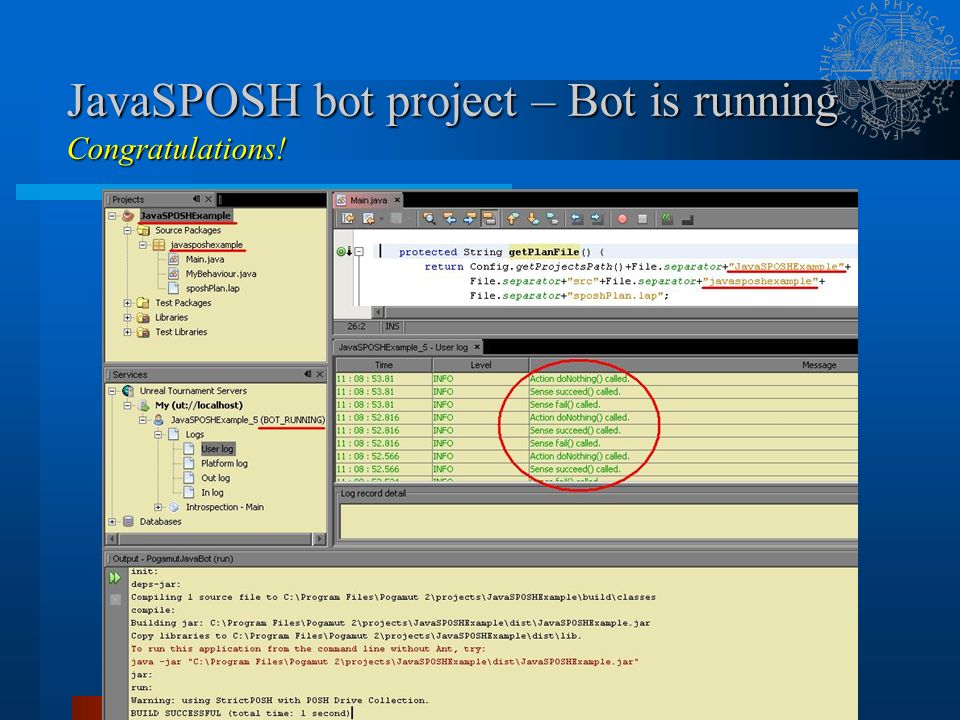Select the Projects panel tab
Viewport: 960px width, 720px height.
click(128, 200)
